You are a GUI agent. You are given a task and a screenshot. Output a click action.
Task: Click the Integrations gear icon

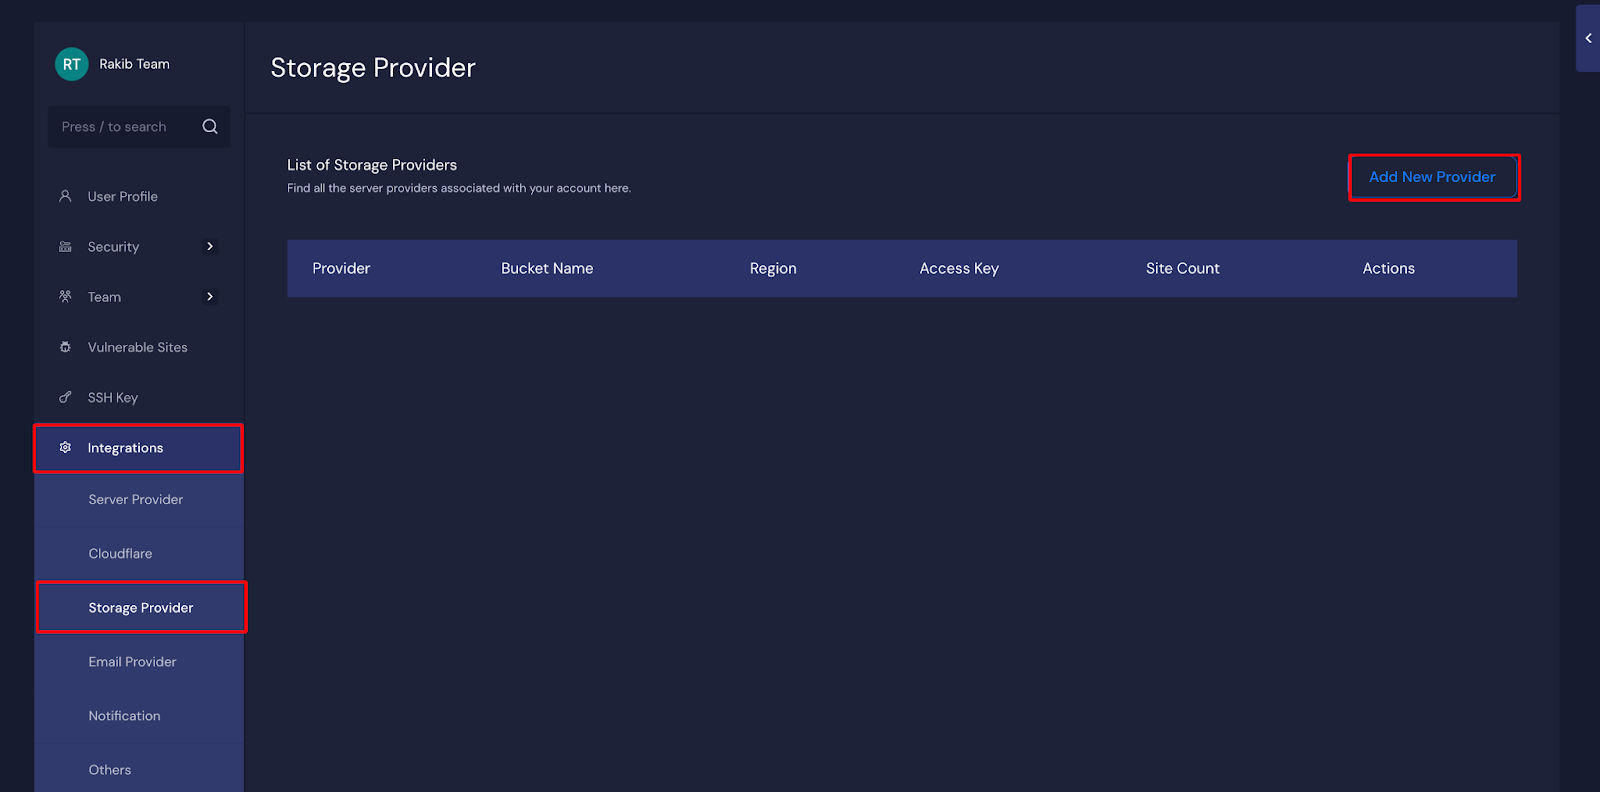65,448
